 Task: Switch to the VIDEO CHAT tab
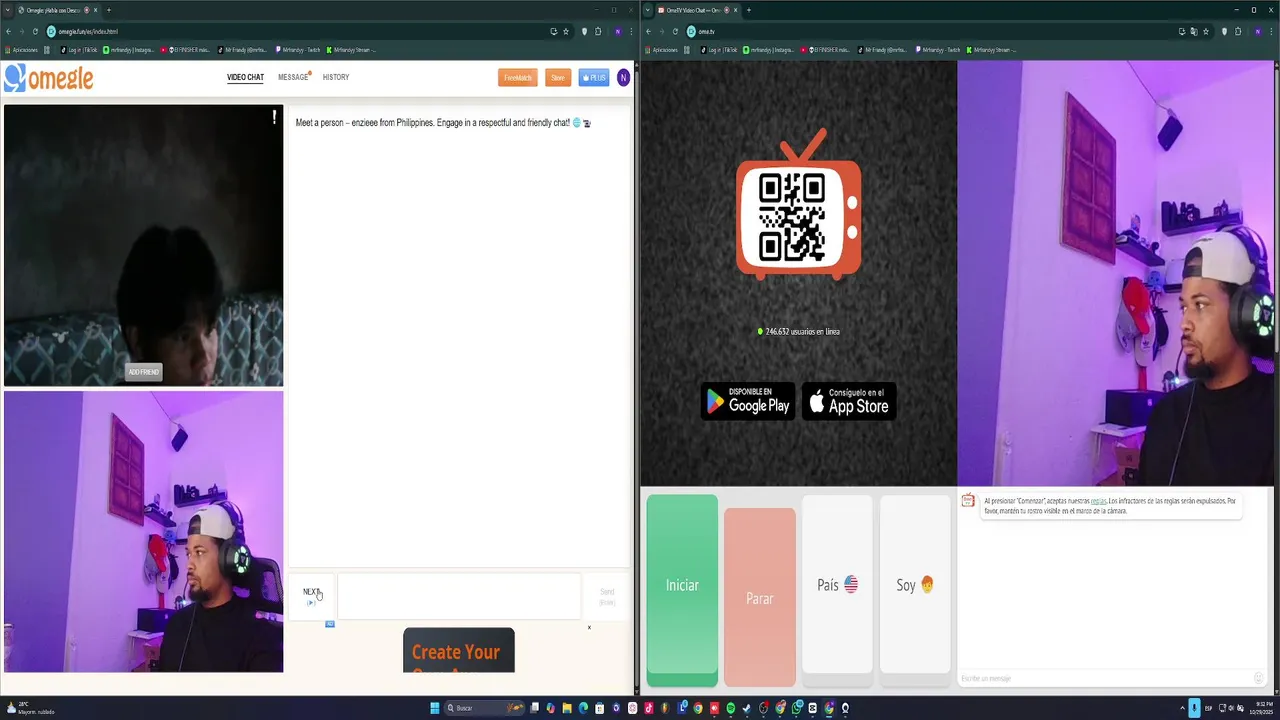[x=245, y=77]
